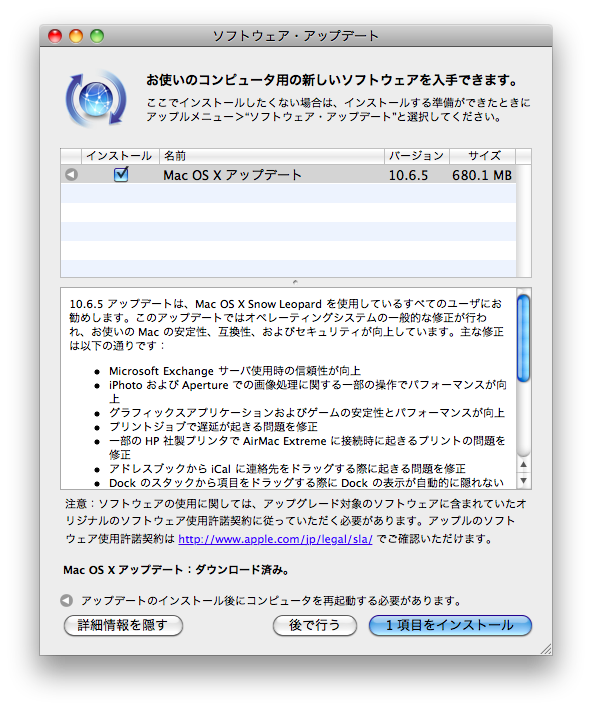Click the Software Update globe icon
The height and width of the screenshot is (710, 592).
96,99
